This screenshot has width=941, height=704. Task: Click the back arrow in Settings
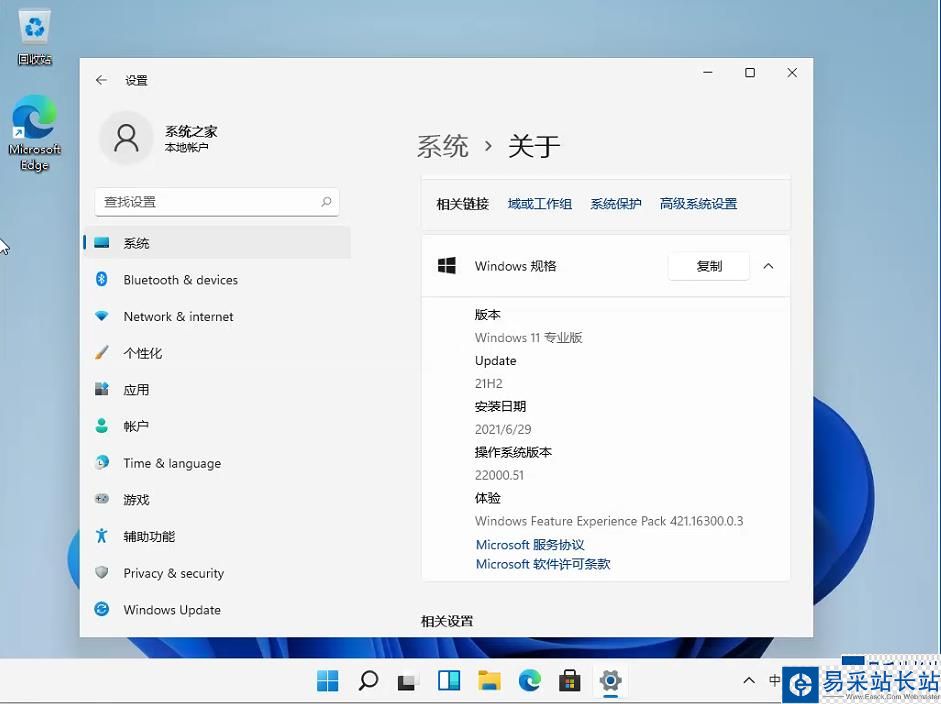[x=101, y=80]
